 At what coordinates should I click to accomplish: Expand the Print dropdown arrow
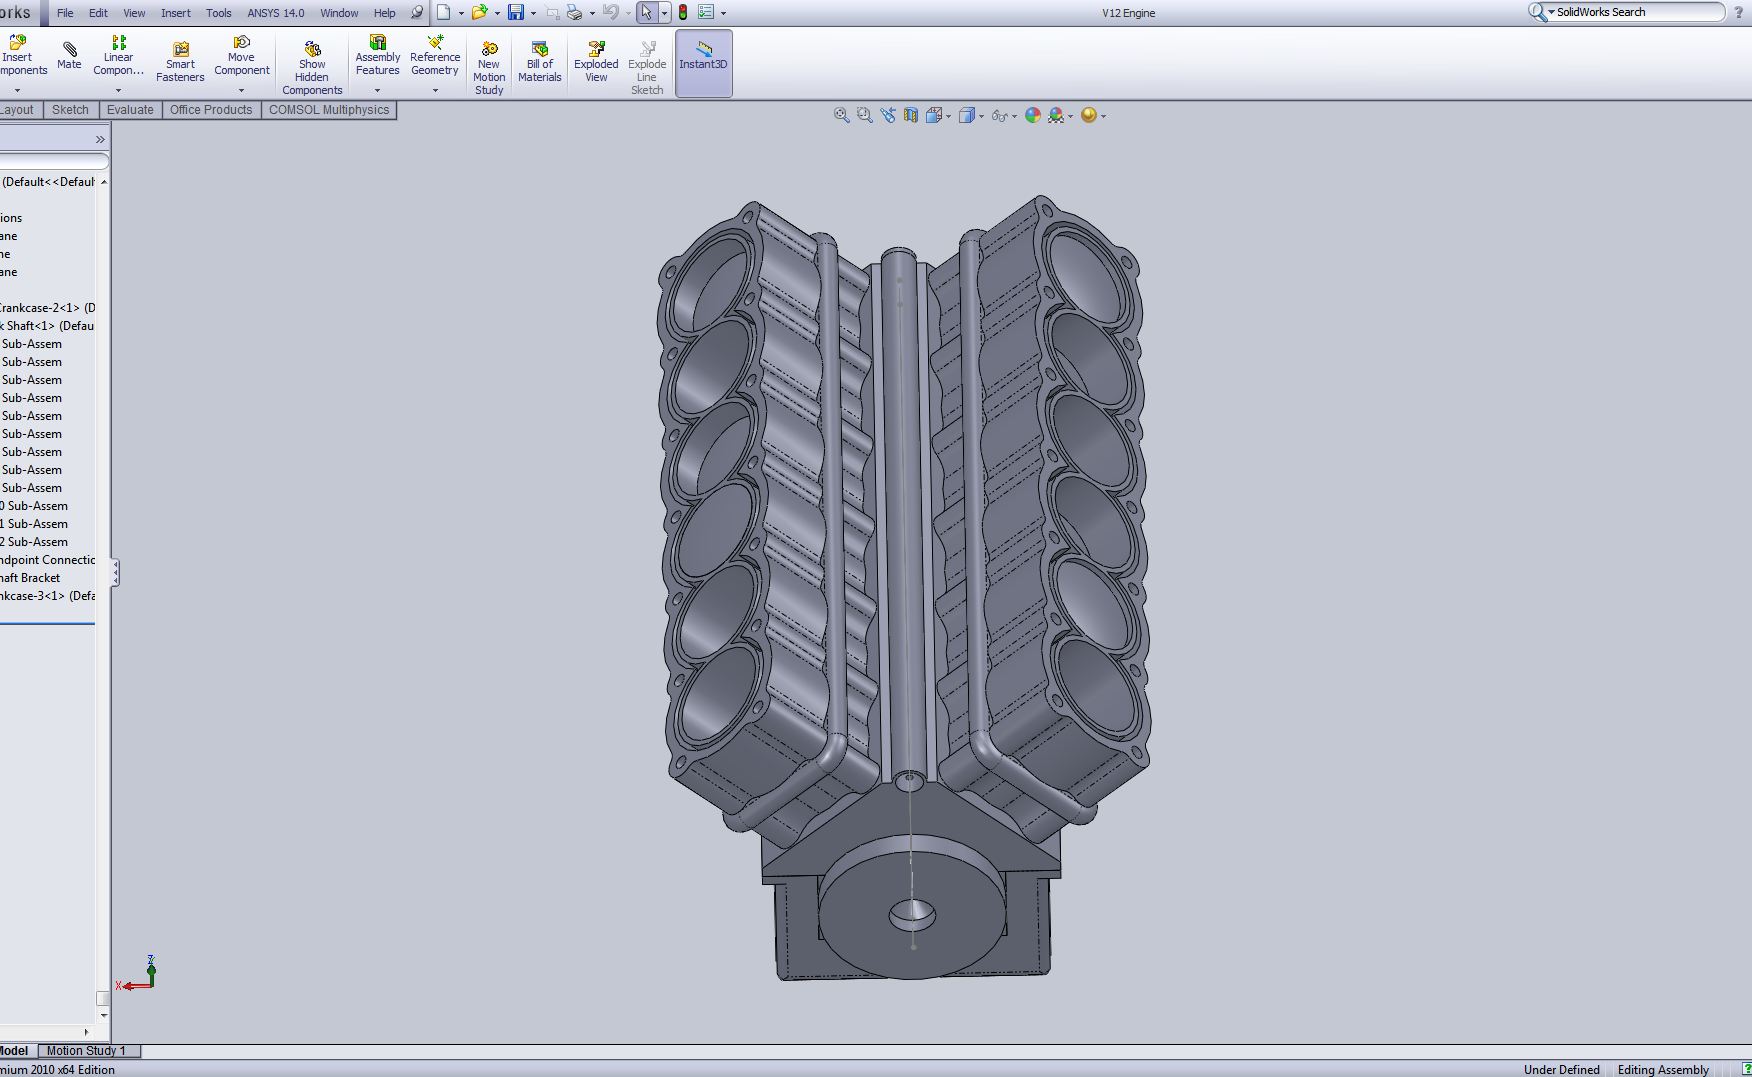pyautogui.click(x=592, y=14)
